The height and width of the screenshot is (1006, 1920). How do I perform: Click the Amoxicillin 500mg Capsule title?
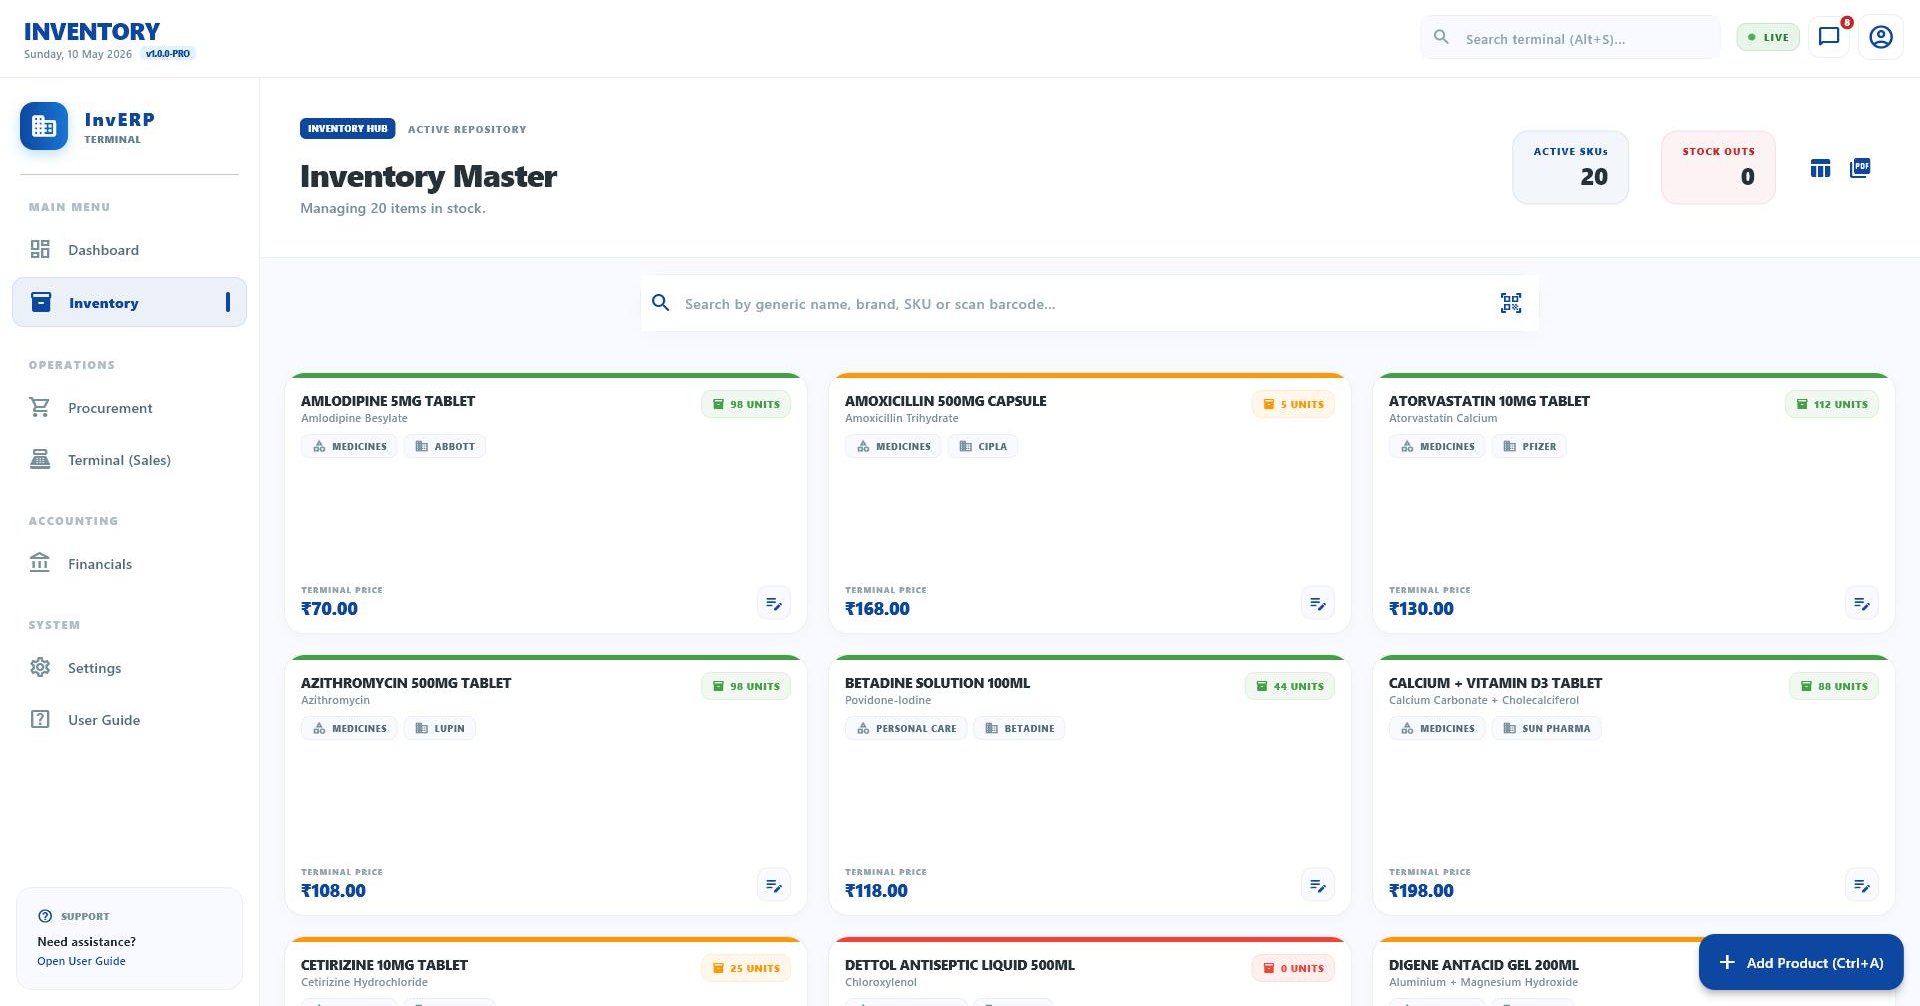pos(946,401)
